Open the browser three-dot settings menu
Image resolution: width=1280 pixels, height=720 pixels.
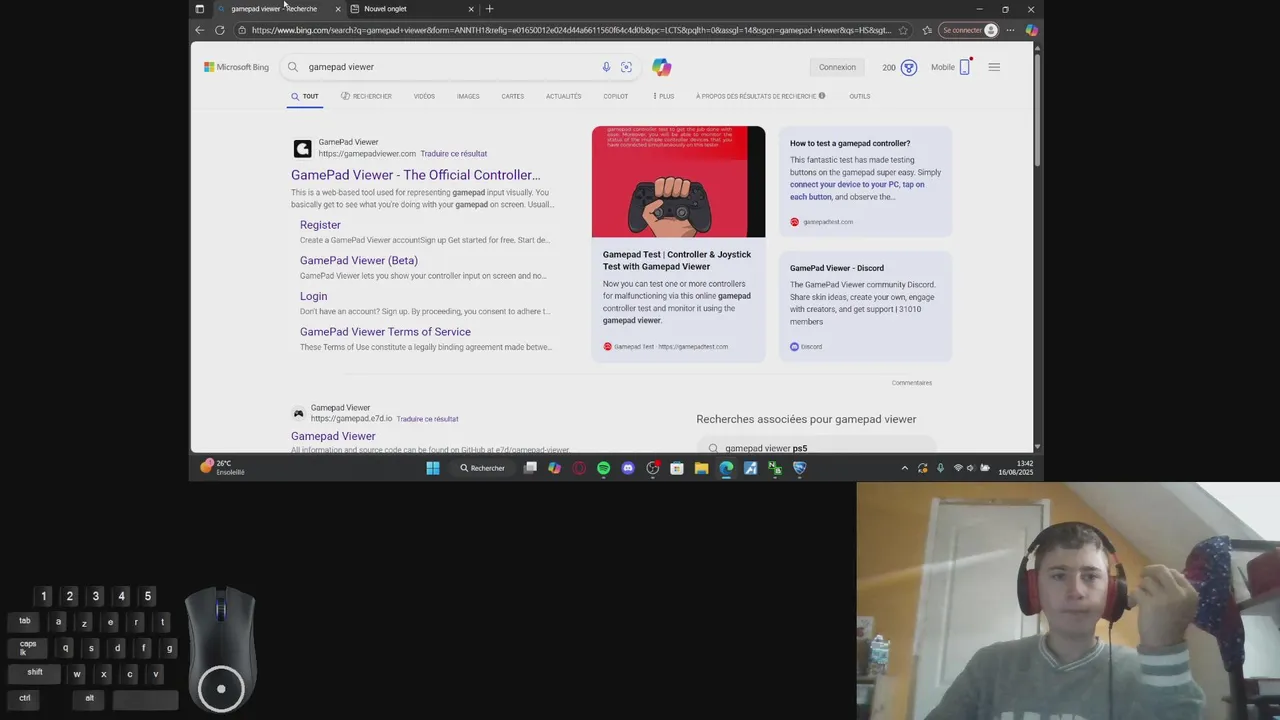click(x=1011, y=30)
